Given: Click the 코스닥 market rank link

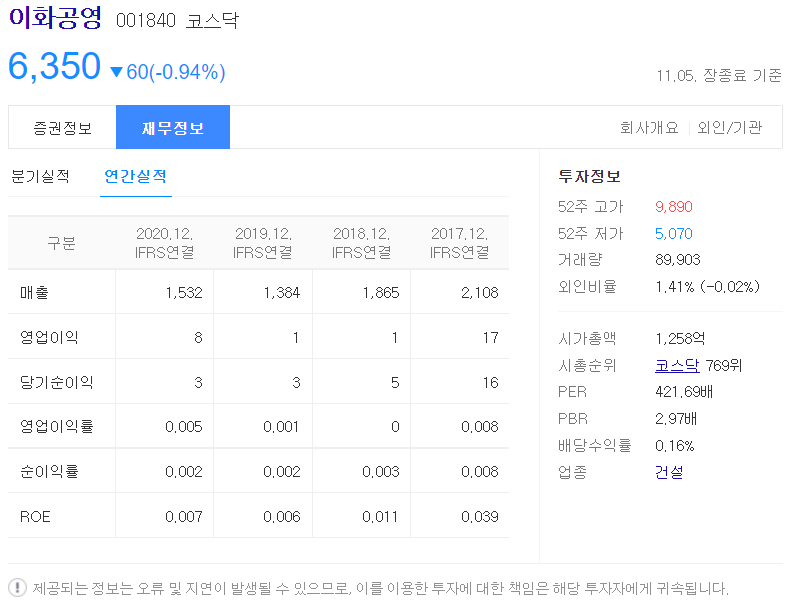Looking at the screenshot, I should coord(677,365).
